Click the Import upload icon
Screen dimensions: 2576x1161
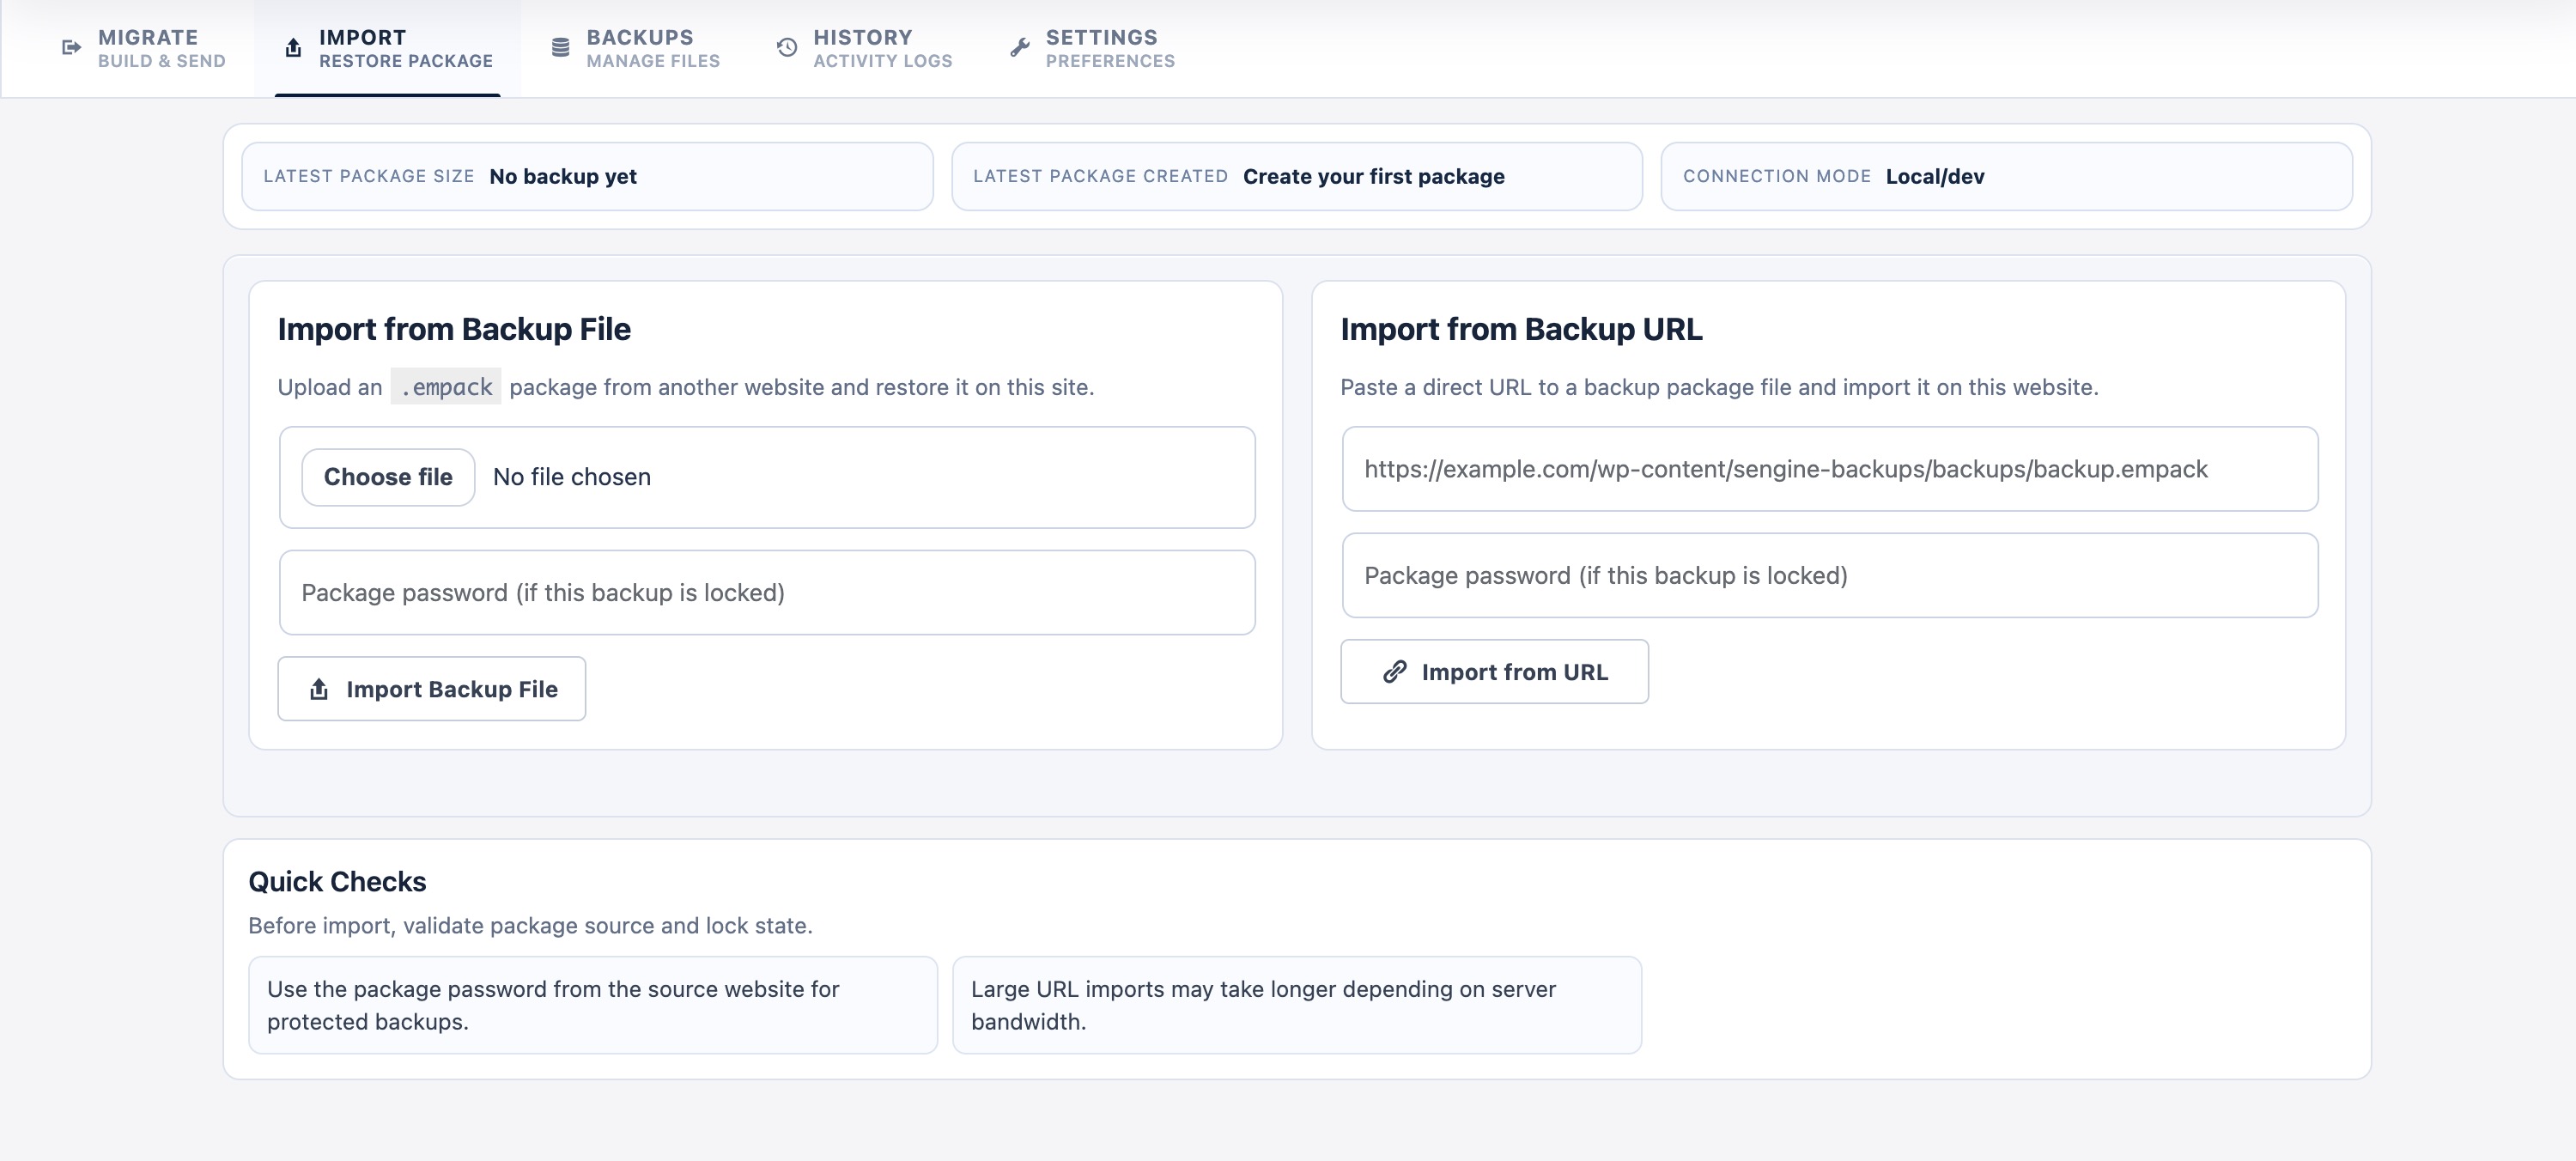292,46
